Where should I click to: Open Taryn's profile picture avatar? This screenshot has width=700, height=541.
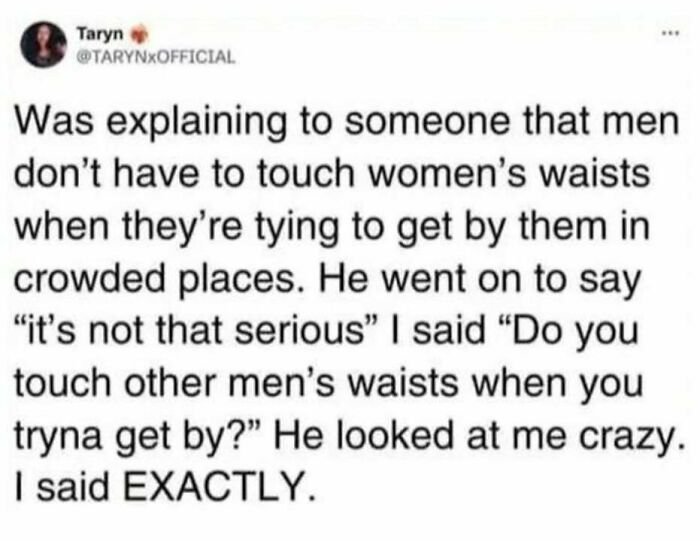point(43,44)
